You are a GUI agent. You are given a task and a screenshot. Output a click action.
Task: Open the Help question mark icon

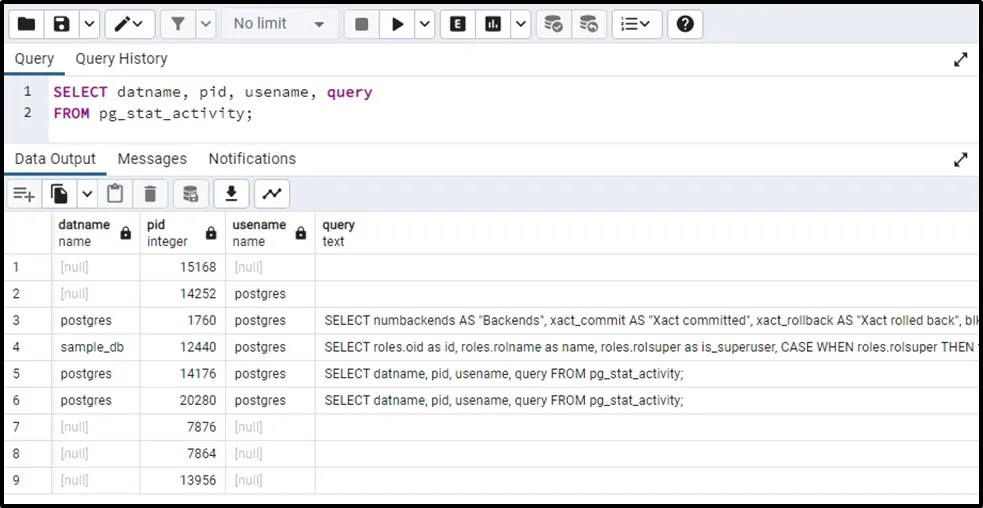[684, 24]
